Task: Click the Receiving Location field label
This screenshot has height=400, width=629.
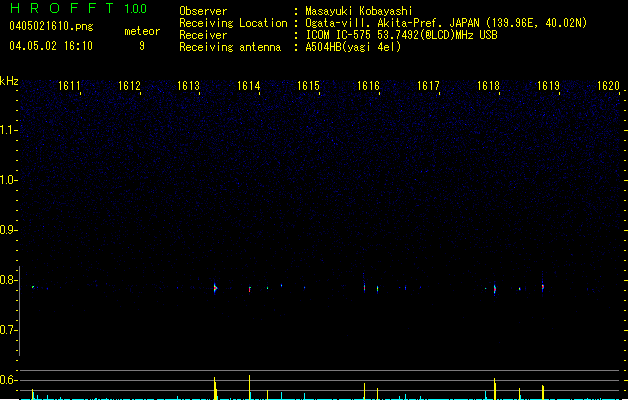Action: coord(233,23)
